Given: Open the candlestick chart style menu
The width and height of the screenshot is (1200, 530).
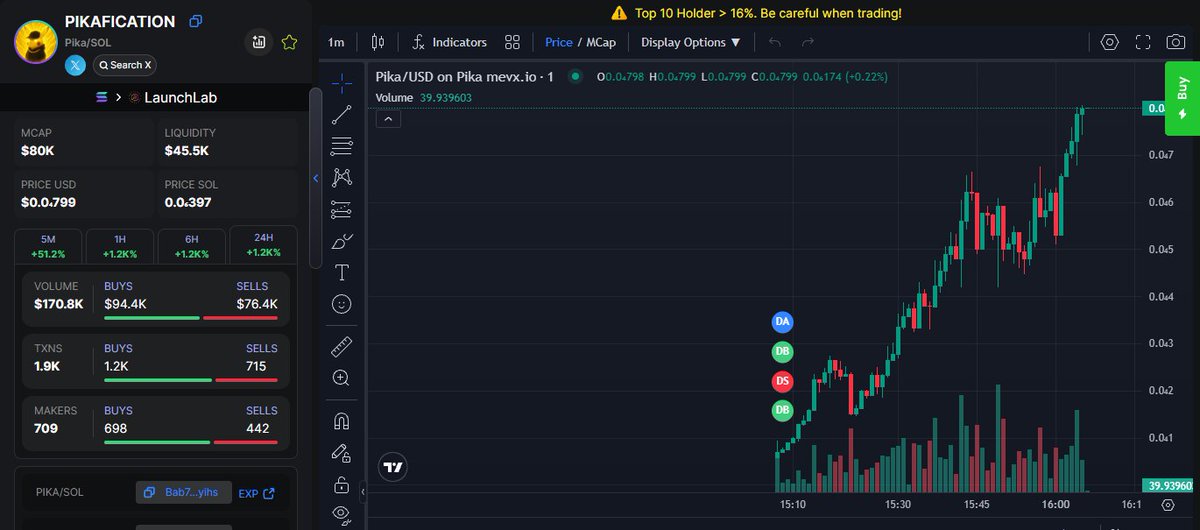Looking at the screenshot, I should (x=378, y=42).
